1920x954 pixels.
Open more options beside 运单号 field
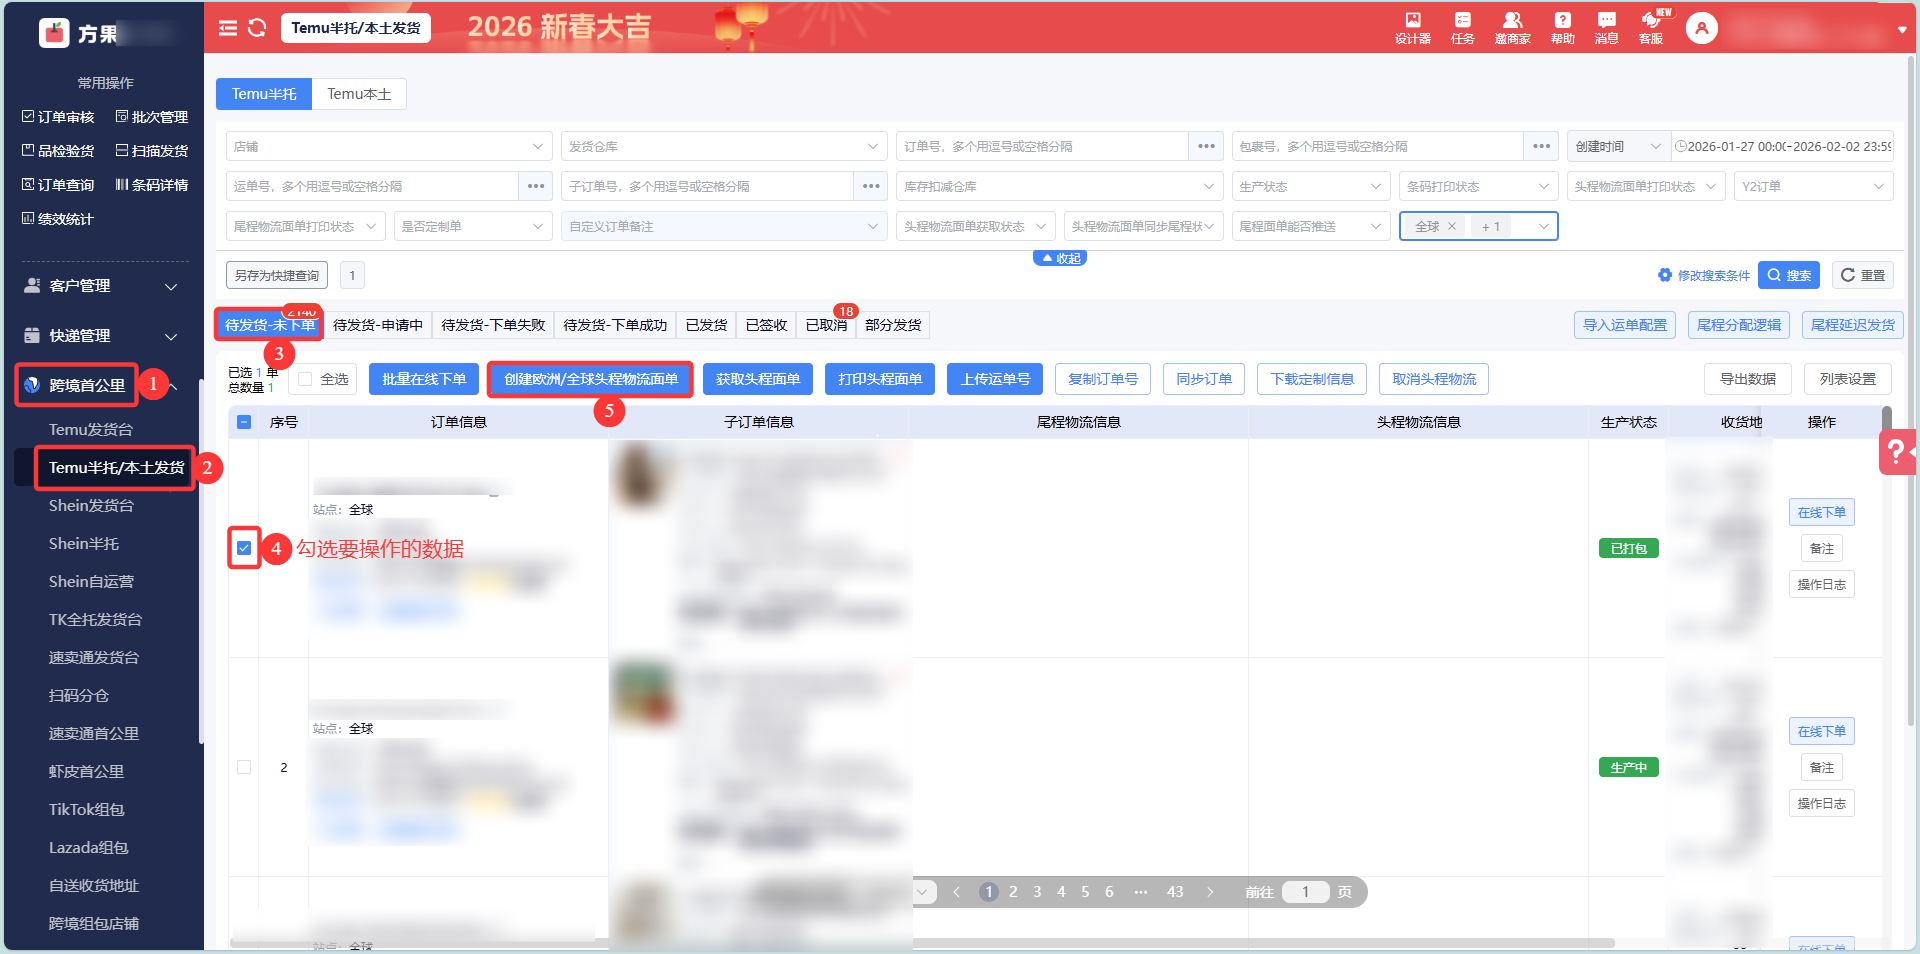click(x=536, y=186)
